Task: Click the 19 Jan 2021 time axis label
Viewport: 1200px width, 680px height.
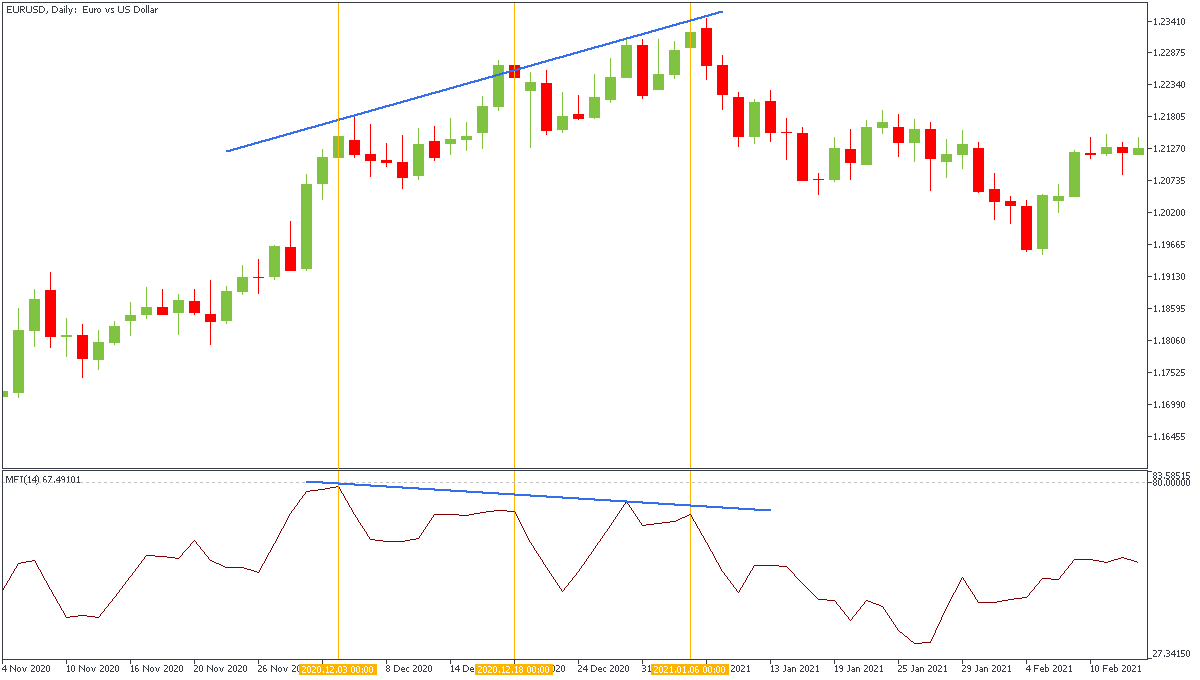Action: pos(858,668)
